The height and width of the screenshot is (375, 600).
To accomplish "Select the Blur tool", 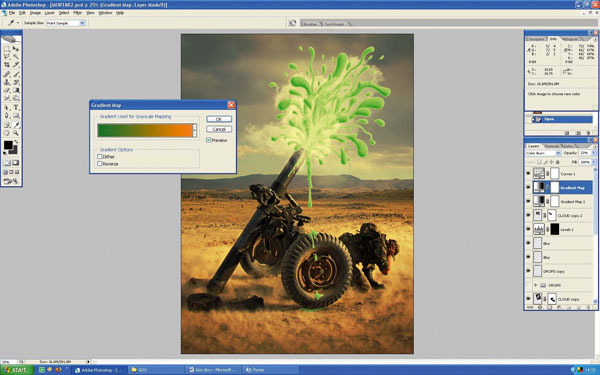I will 7,98.
